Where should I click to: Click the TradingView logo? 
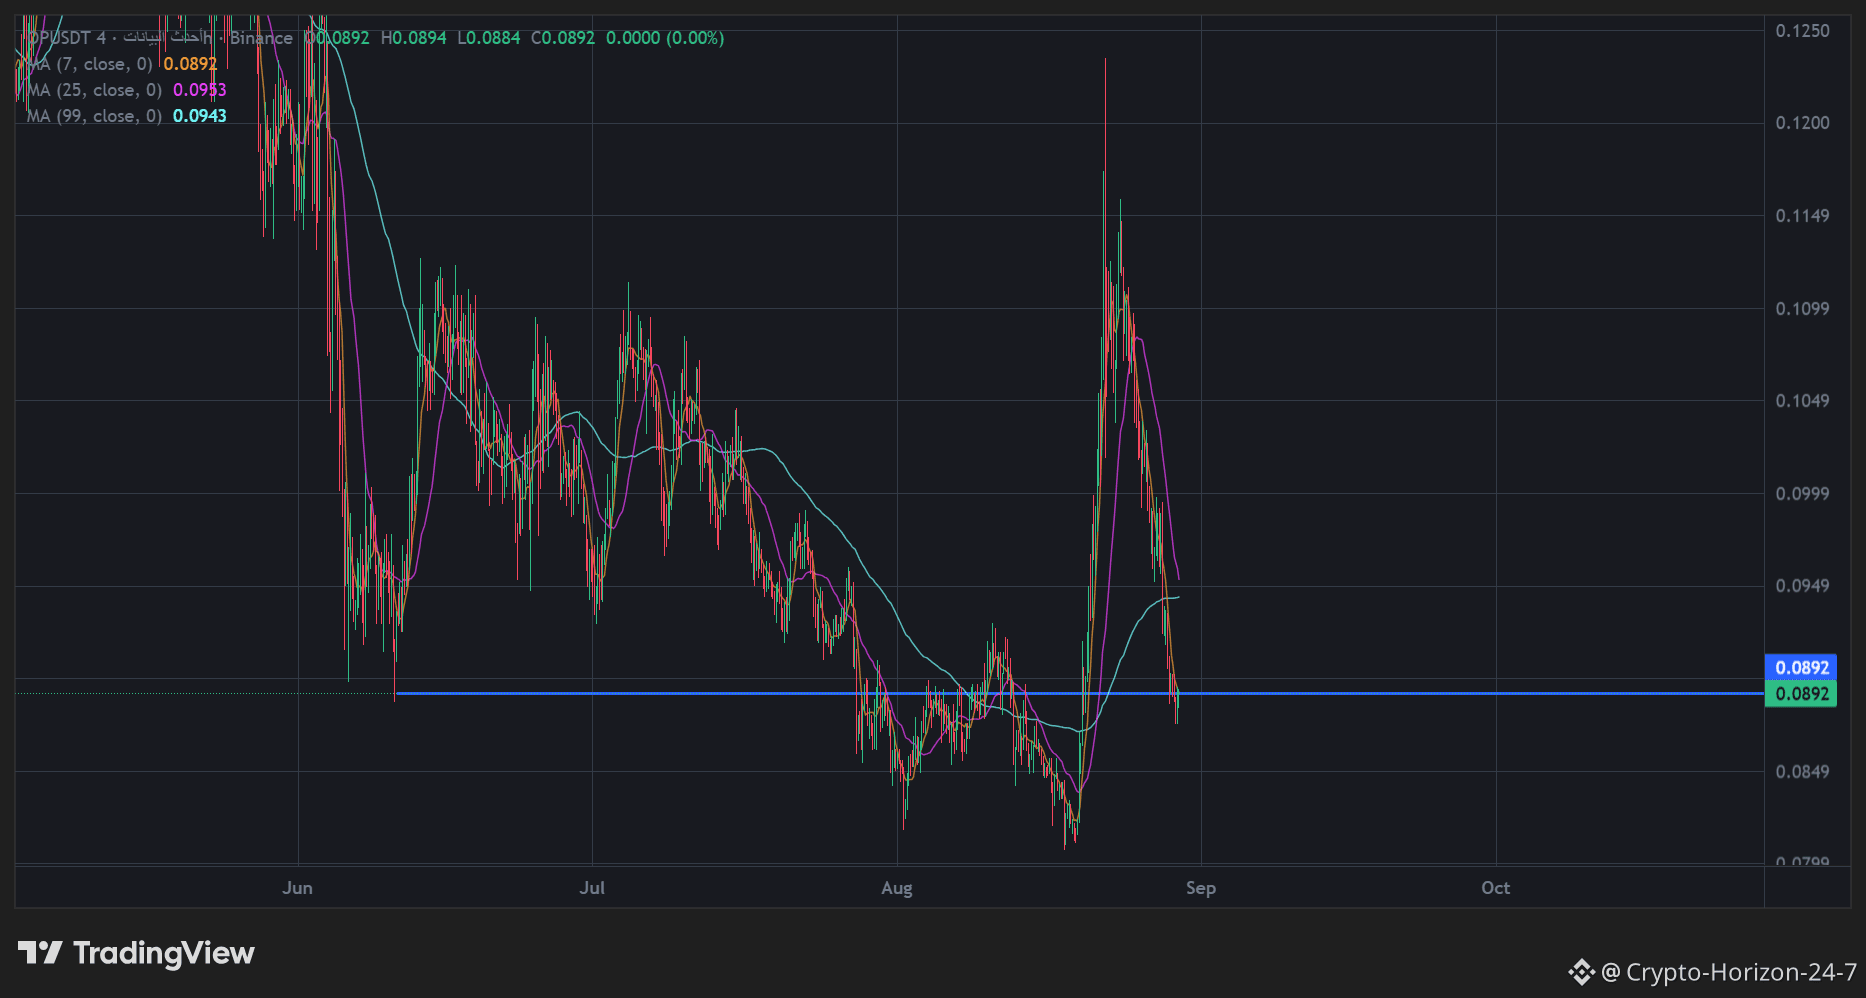pyautogui.click(x=136, y=953)
